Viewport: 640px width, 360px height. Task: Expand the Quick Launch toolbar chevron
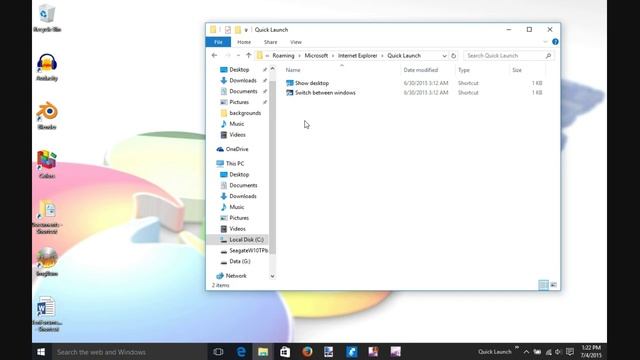[x=517, y=348]
